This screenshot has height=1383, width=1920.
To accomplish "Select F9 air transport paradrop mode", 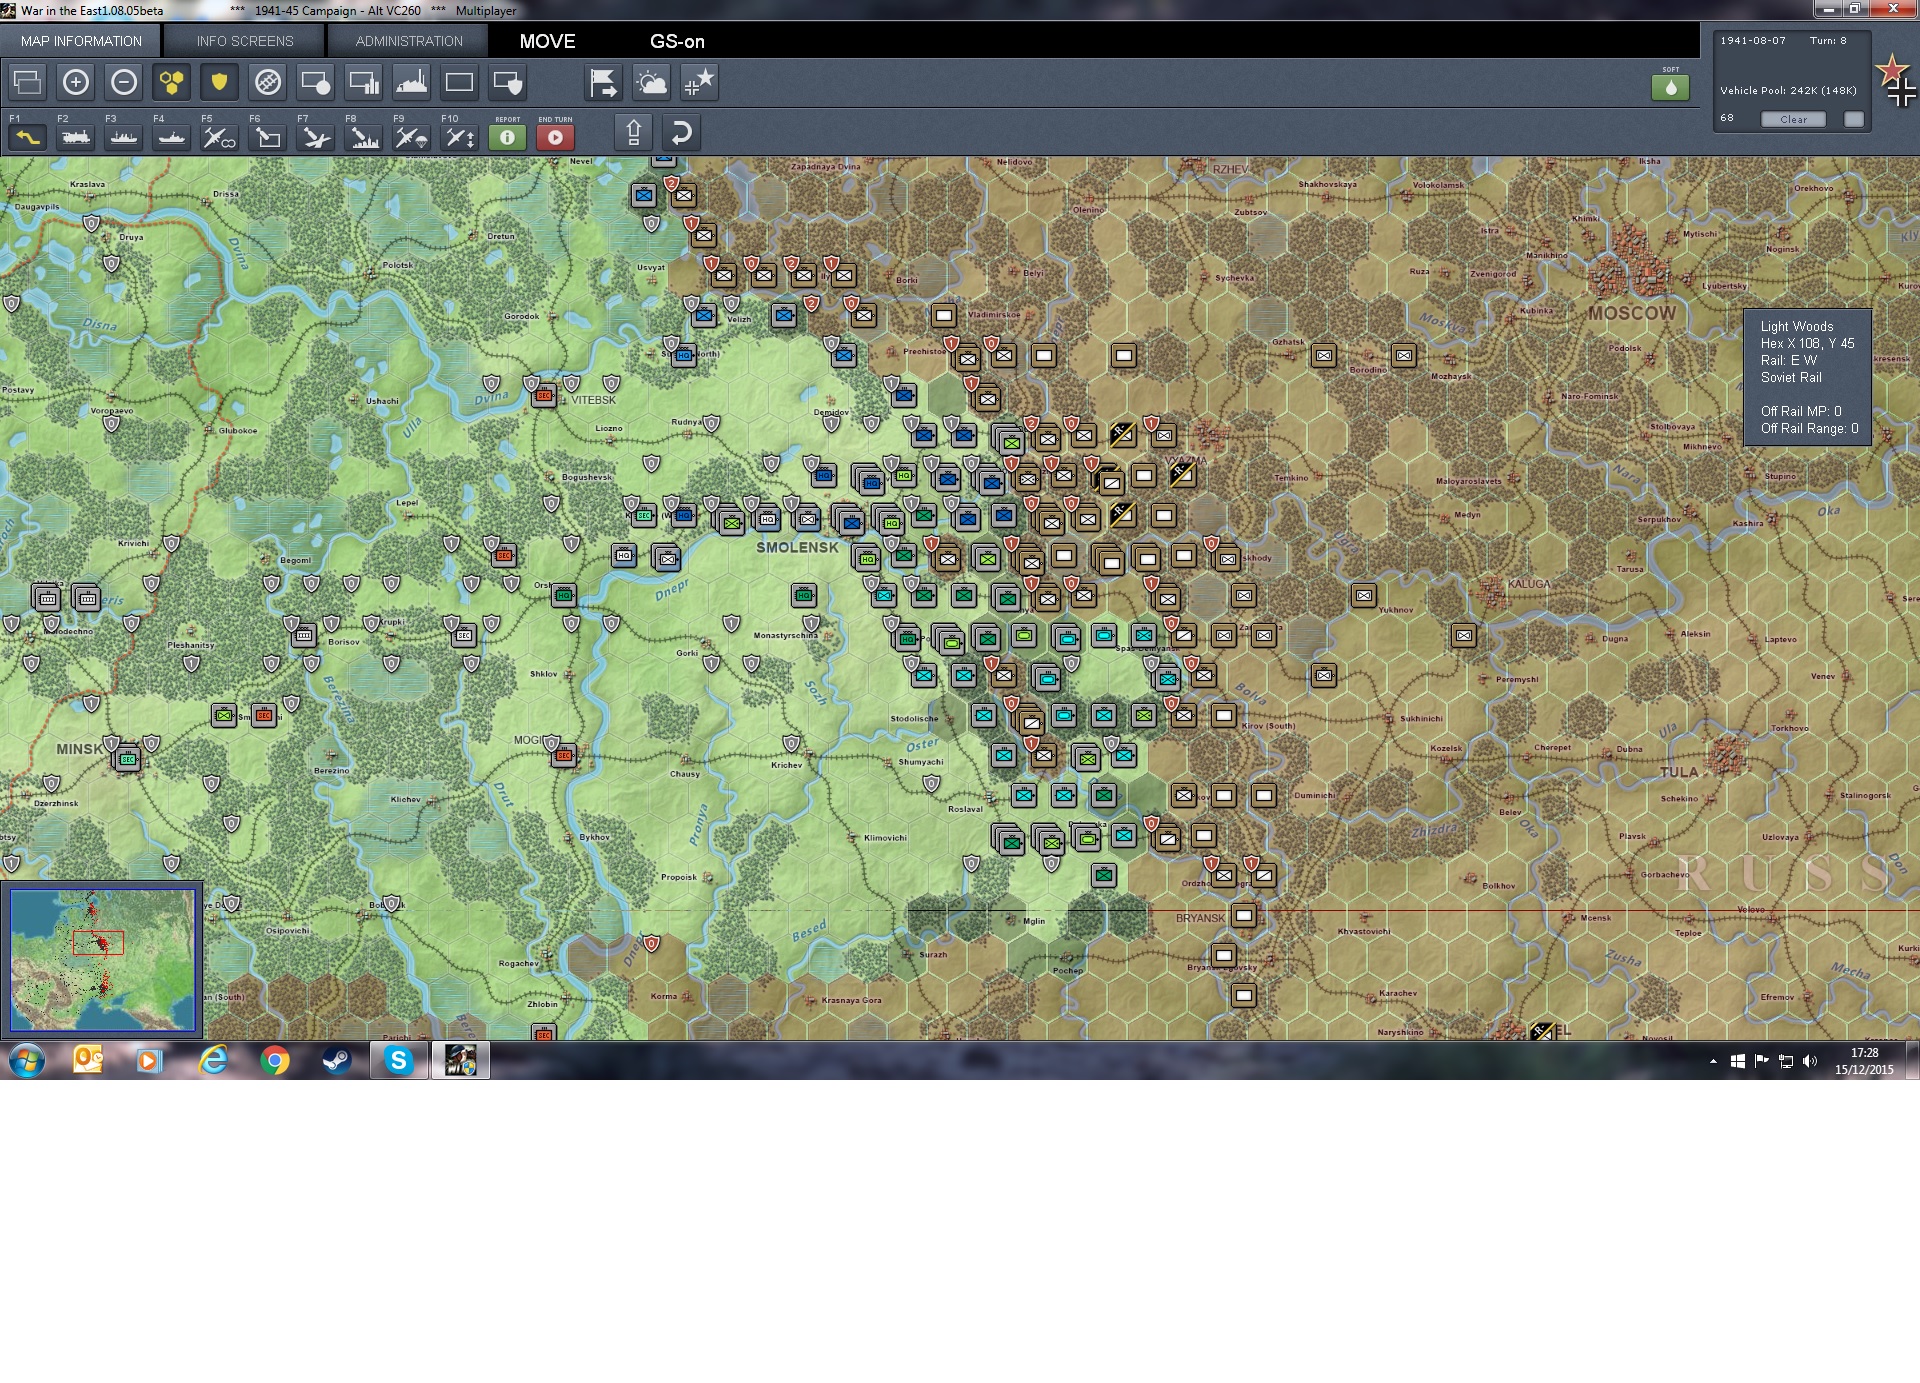I will click(411, 137).
